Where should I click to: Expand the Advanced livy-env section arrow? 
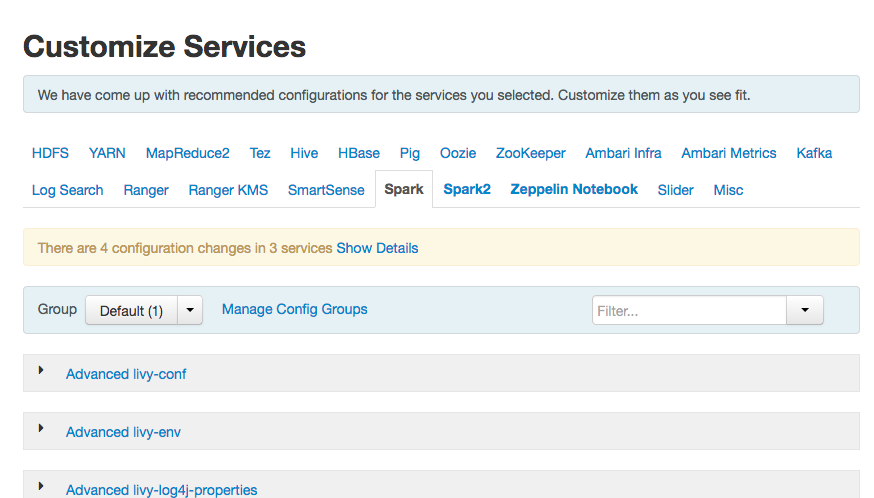coord(42,428)
